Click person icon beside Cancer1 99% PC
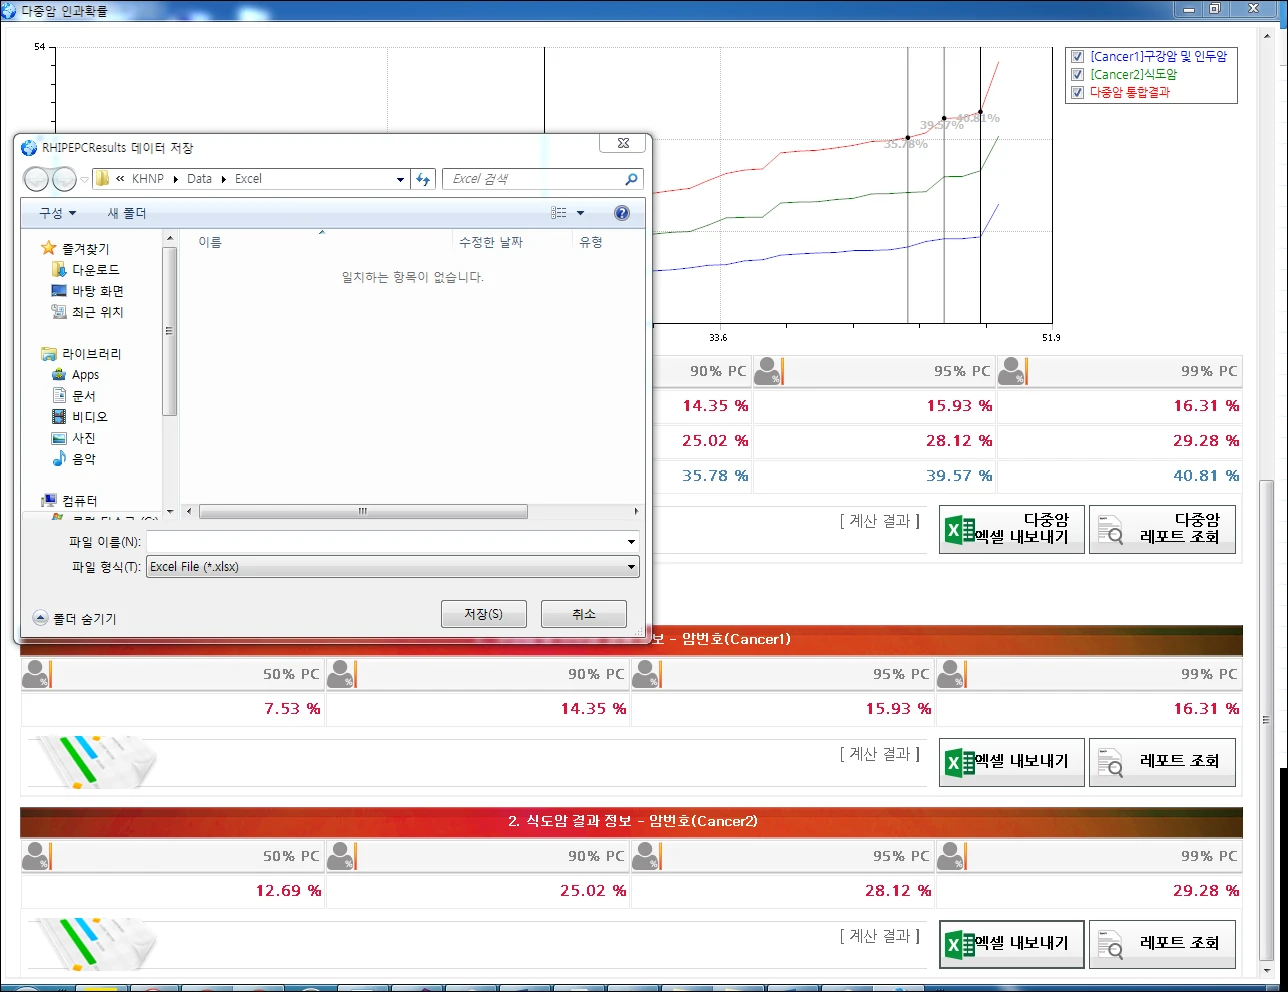The height and width of the screenshot is (992, 1288). (951, 674)
